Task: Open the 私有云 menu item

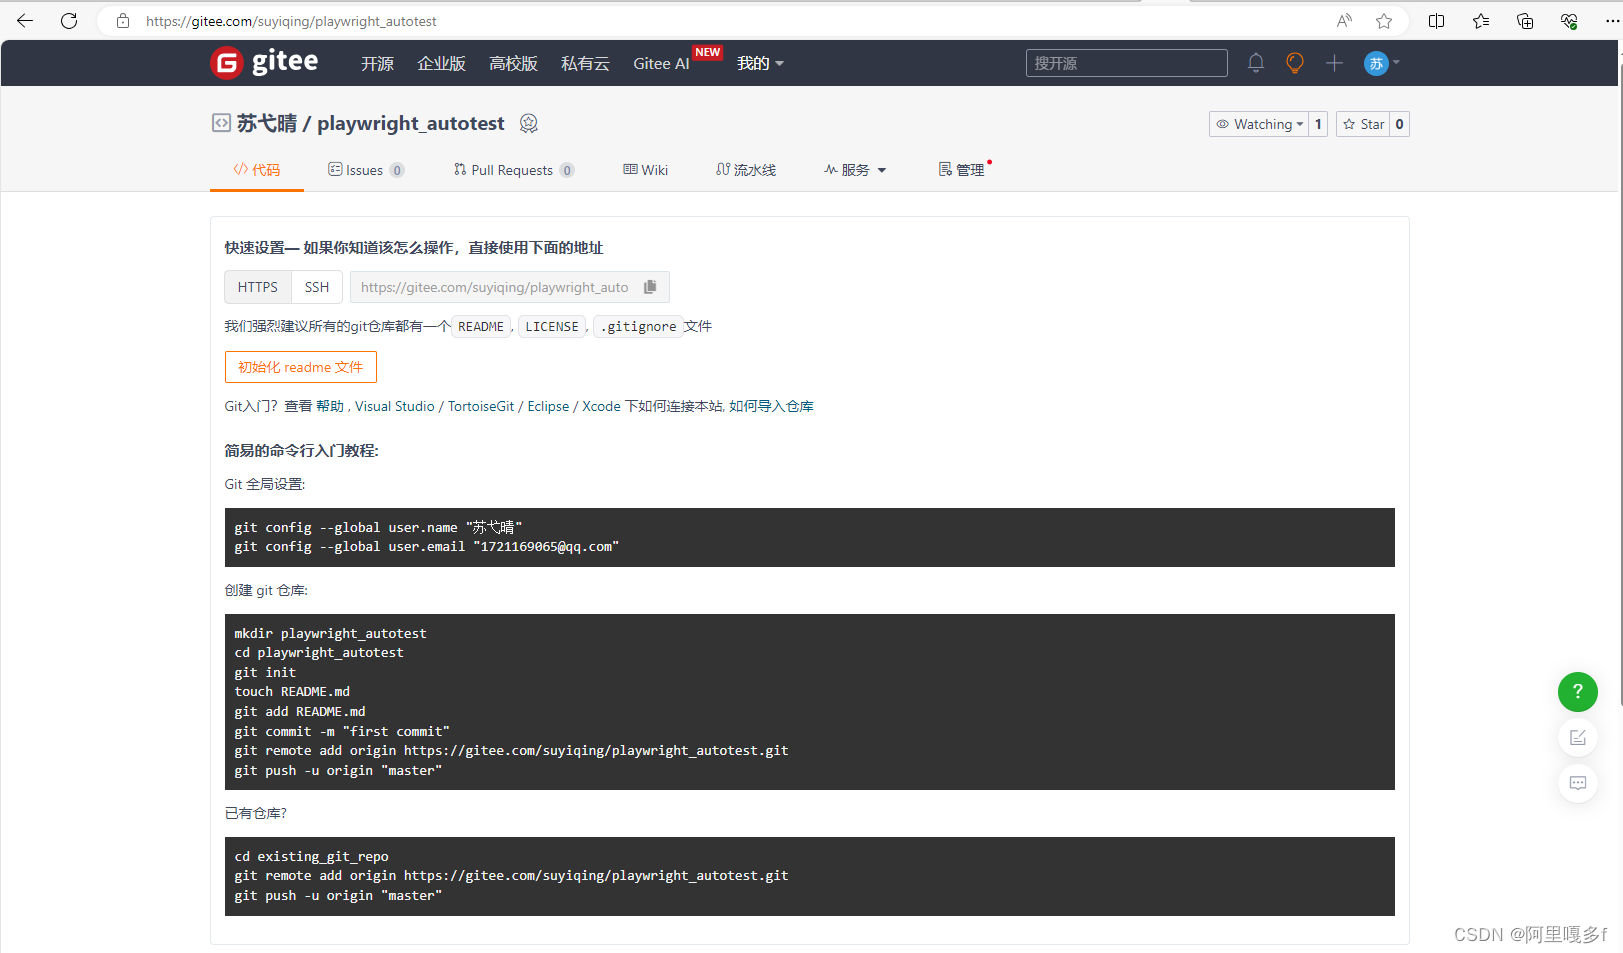Action: tap(585, 63)
